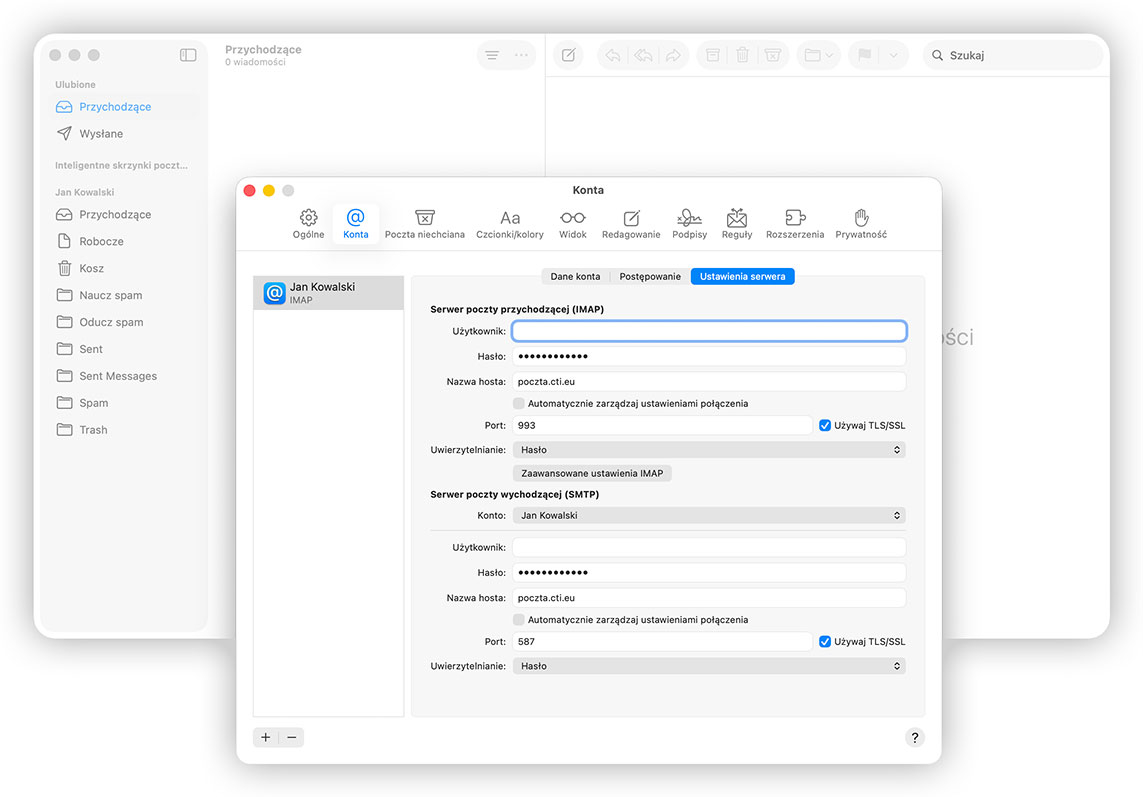Open Poczta niechciana settings
The height and width of the screenshot is (797, 1143).
click(424, 222)
